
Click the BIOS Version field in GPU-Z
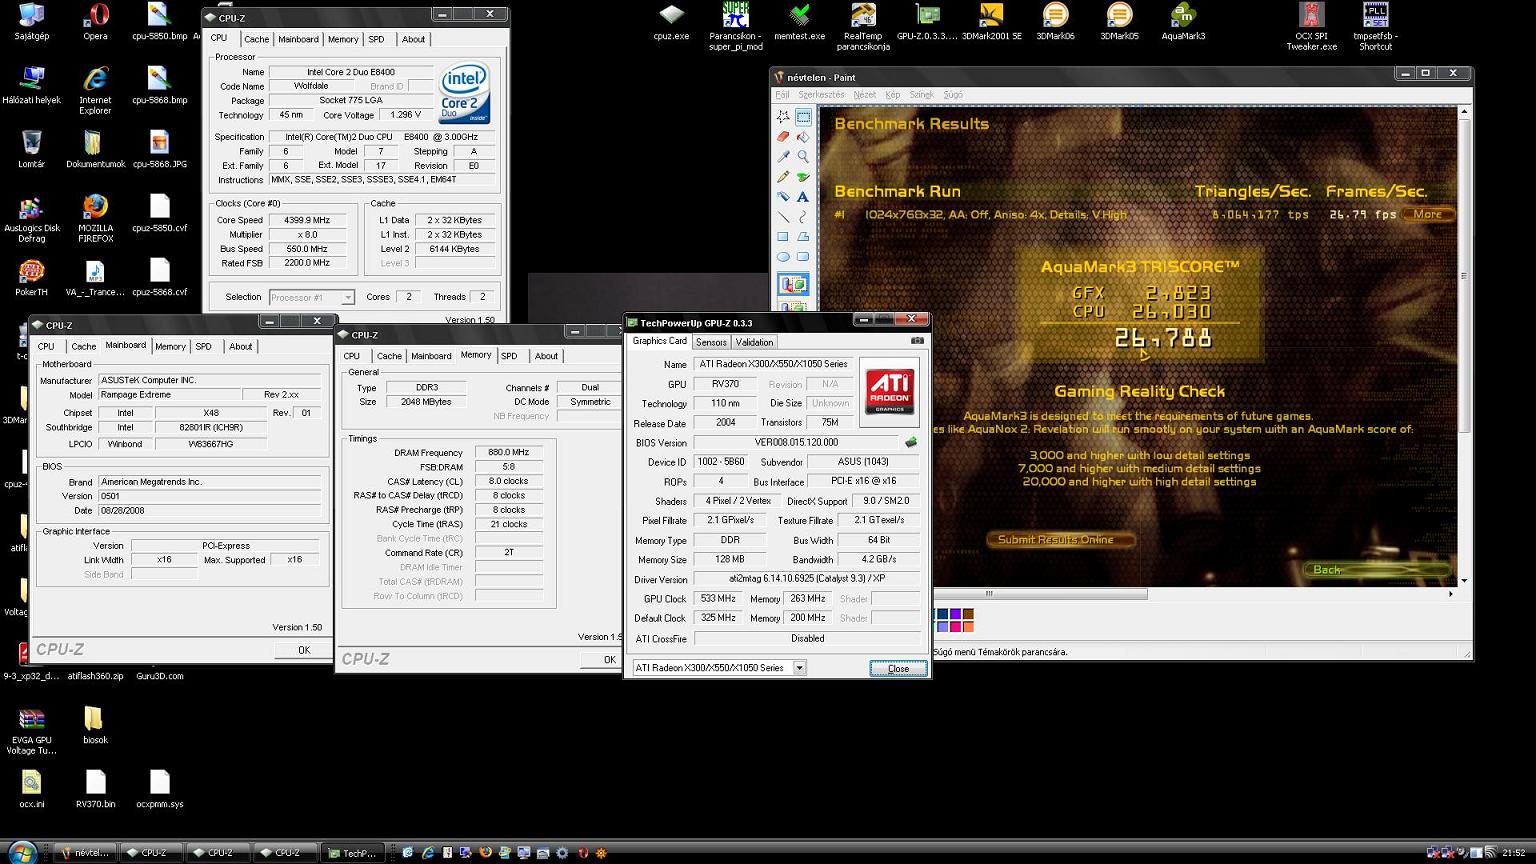click(797, 442)
